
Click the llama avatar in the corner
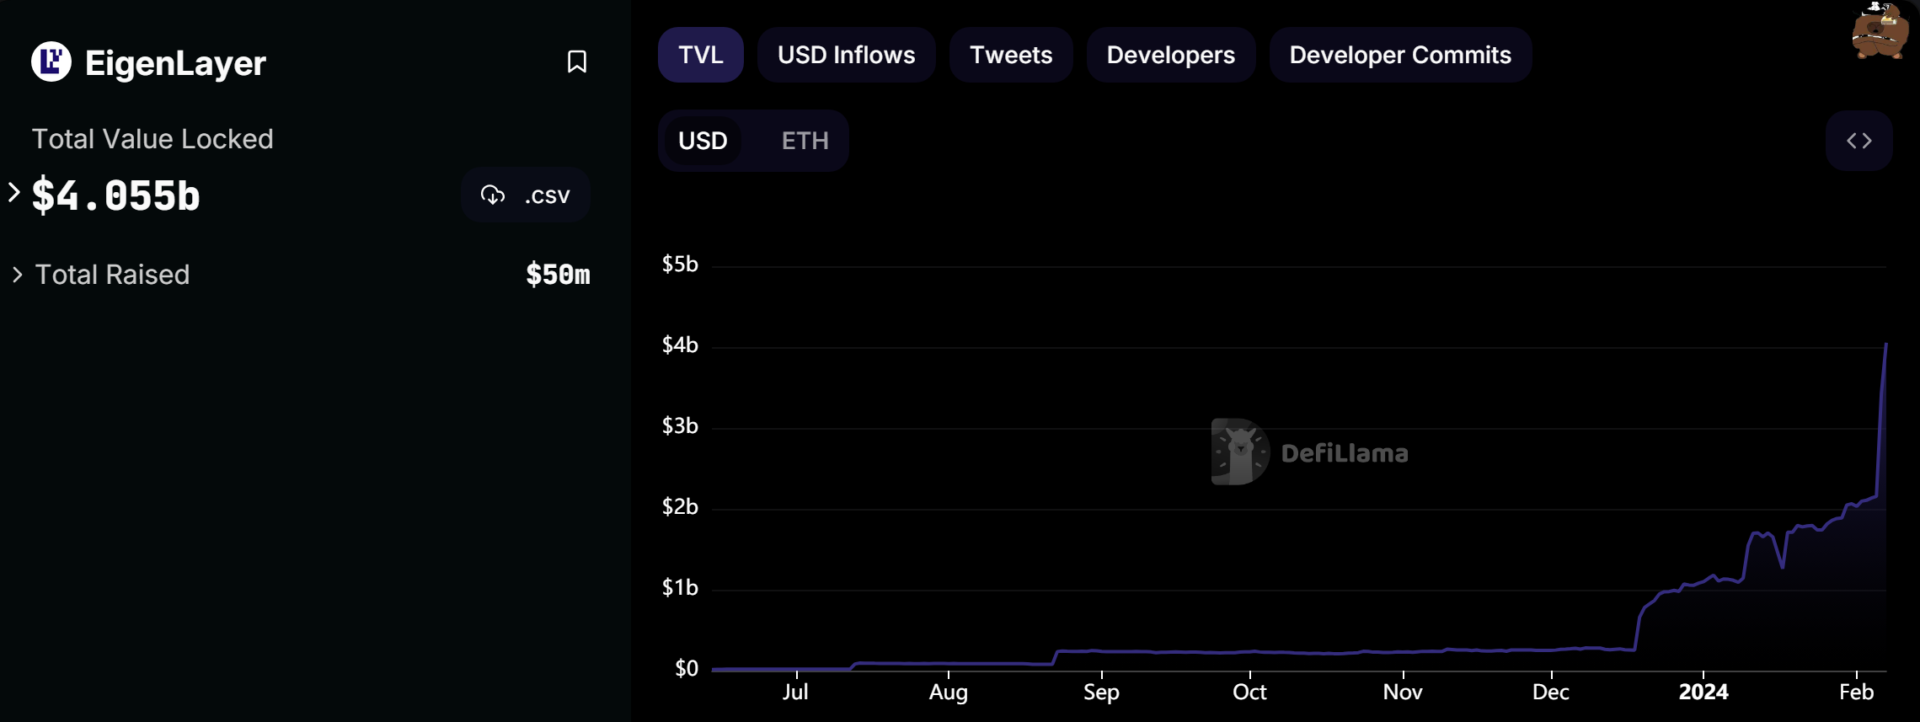pos(1878,32)
